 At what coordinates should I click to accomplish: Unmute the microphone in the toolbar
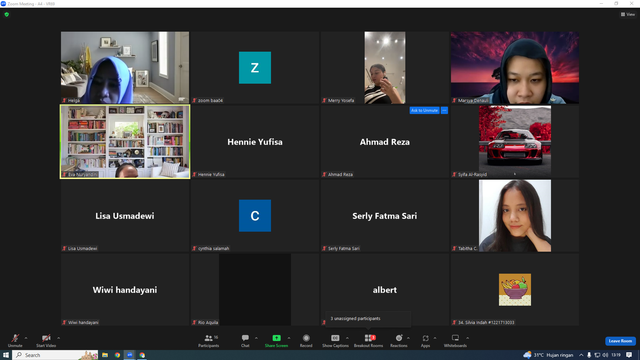(x=15, y=340)
